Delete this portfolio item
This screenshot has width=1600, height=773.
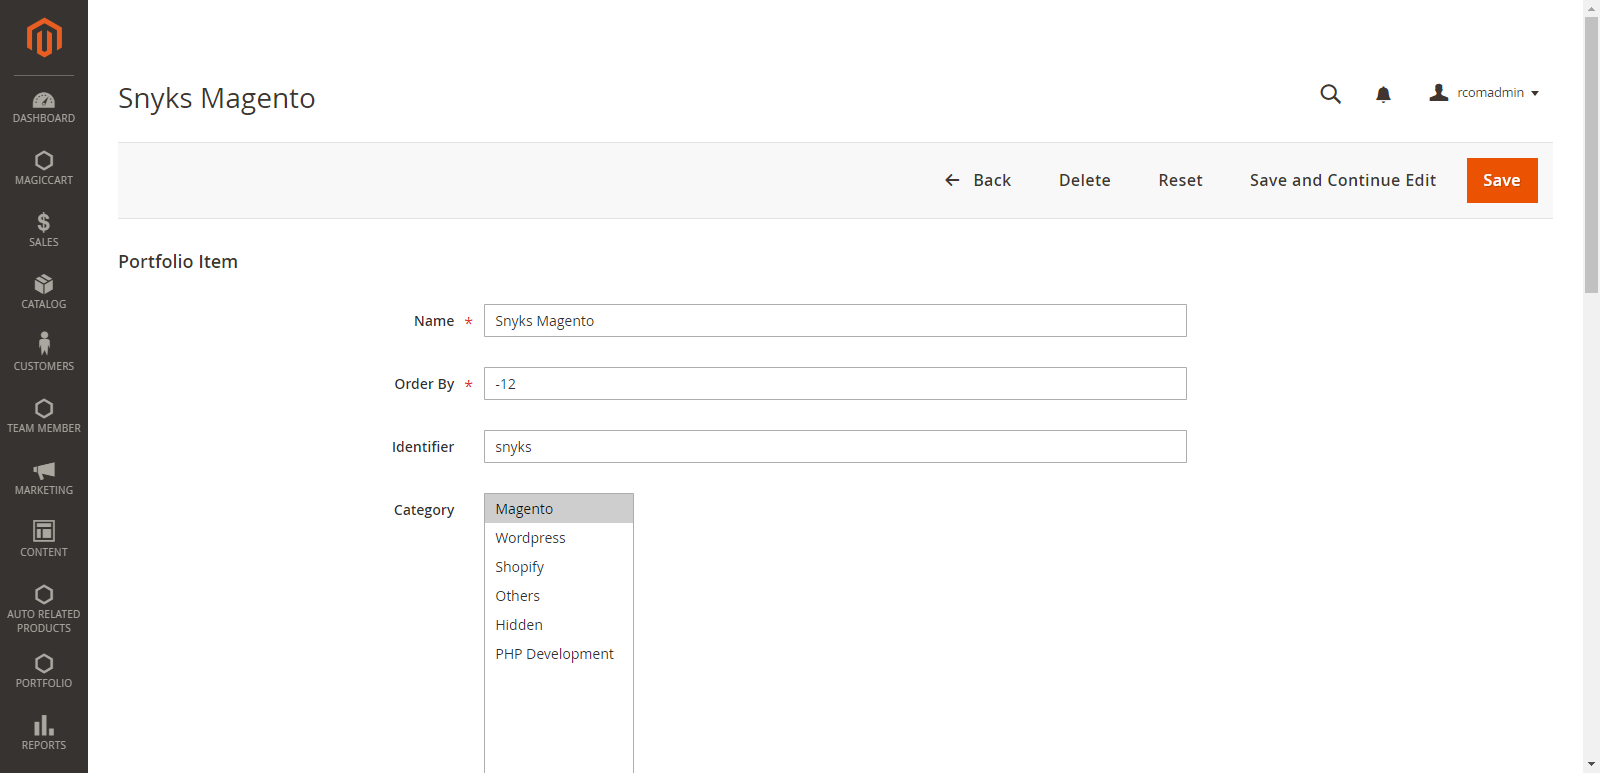(1085, 180)
